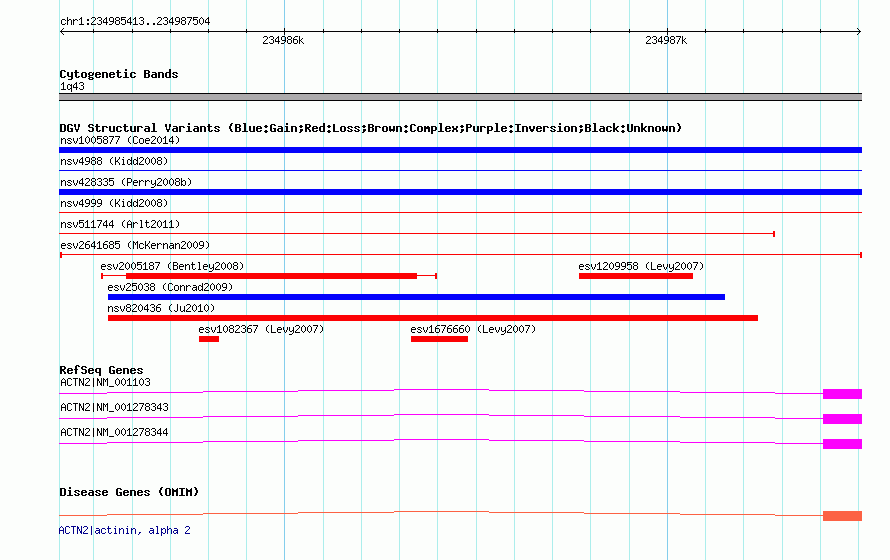Select the esv1209958 (Levy2007) red bar

[x=636, y=276]
